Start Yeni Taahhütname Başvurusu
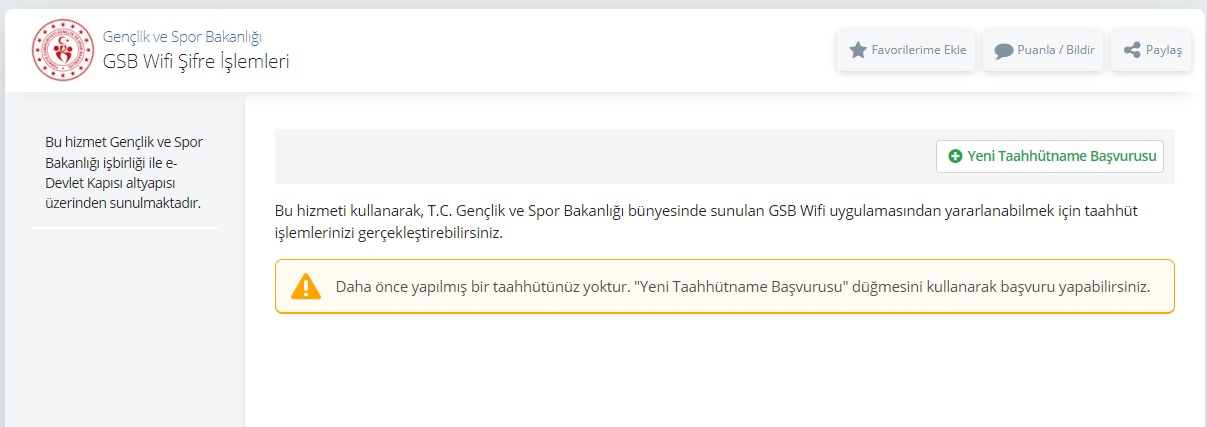Image resolution: width=1207 pixels, height=427 pixels. 1050,156
